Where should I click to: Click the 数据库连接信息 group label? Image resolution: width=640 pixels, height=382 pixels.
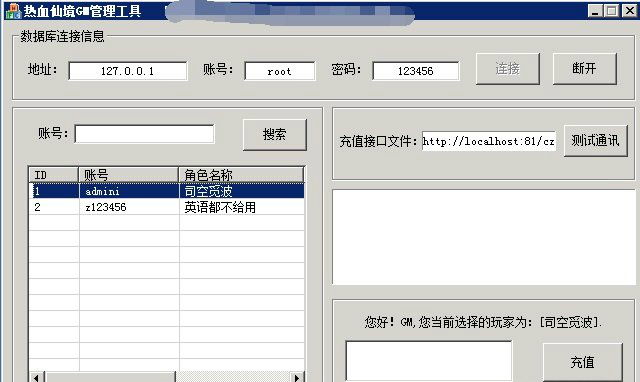(62, 36)
